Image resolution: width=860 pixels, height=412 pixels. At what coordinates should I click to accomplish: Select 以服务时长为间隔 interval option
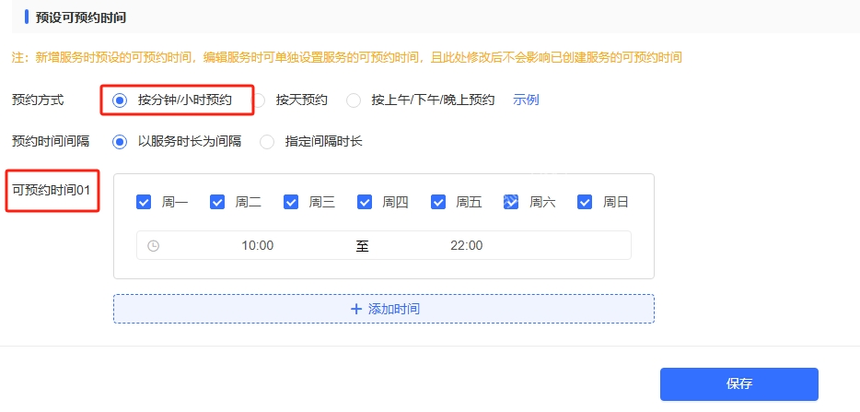point(120,141)
